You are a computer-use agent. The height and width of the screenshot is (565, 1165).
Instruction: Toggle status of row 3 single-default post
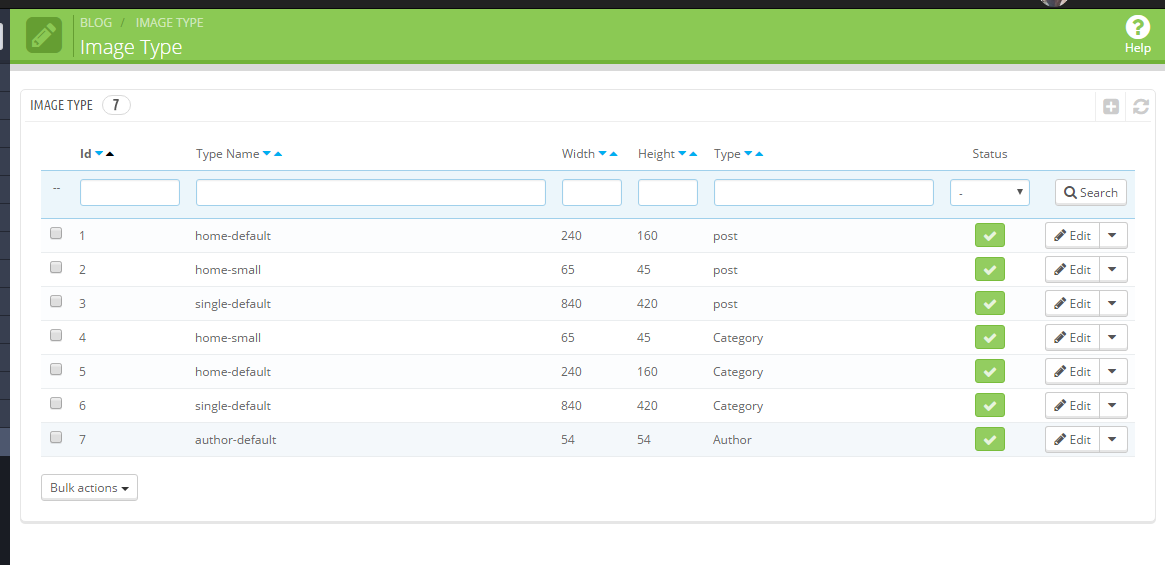click(x=990, y=303)
